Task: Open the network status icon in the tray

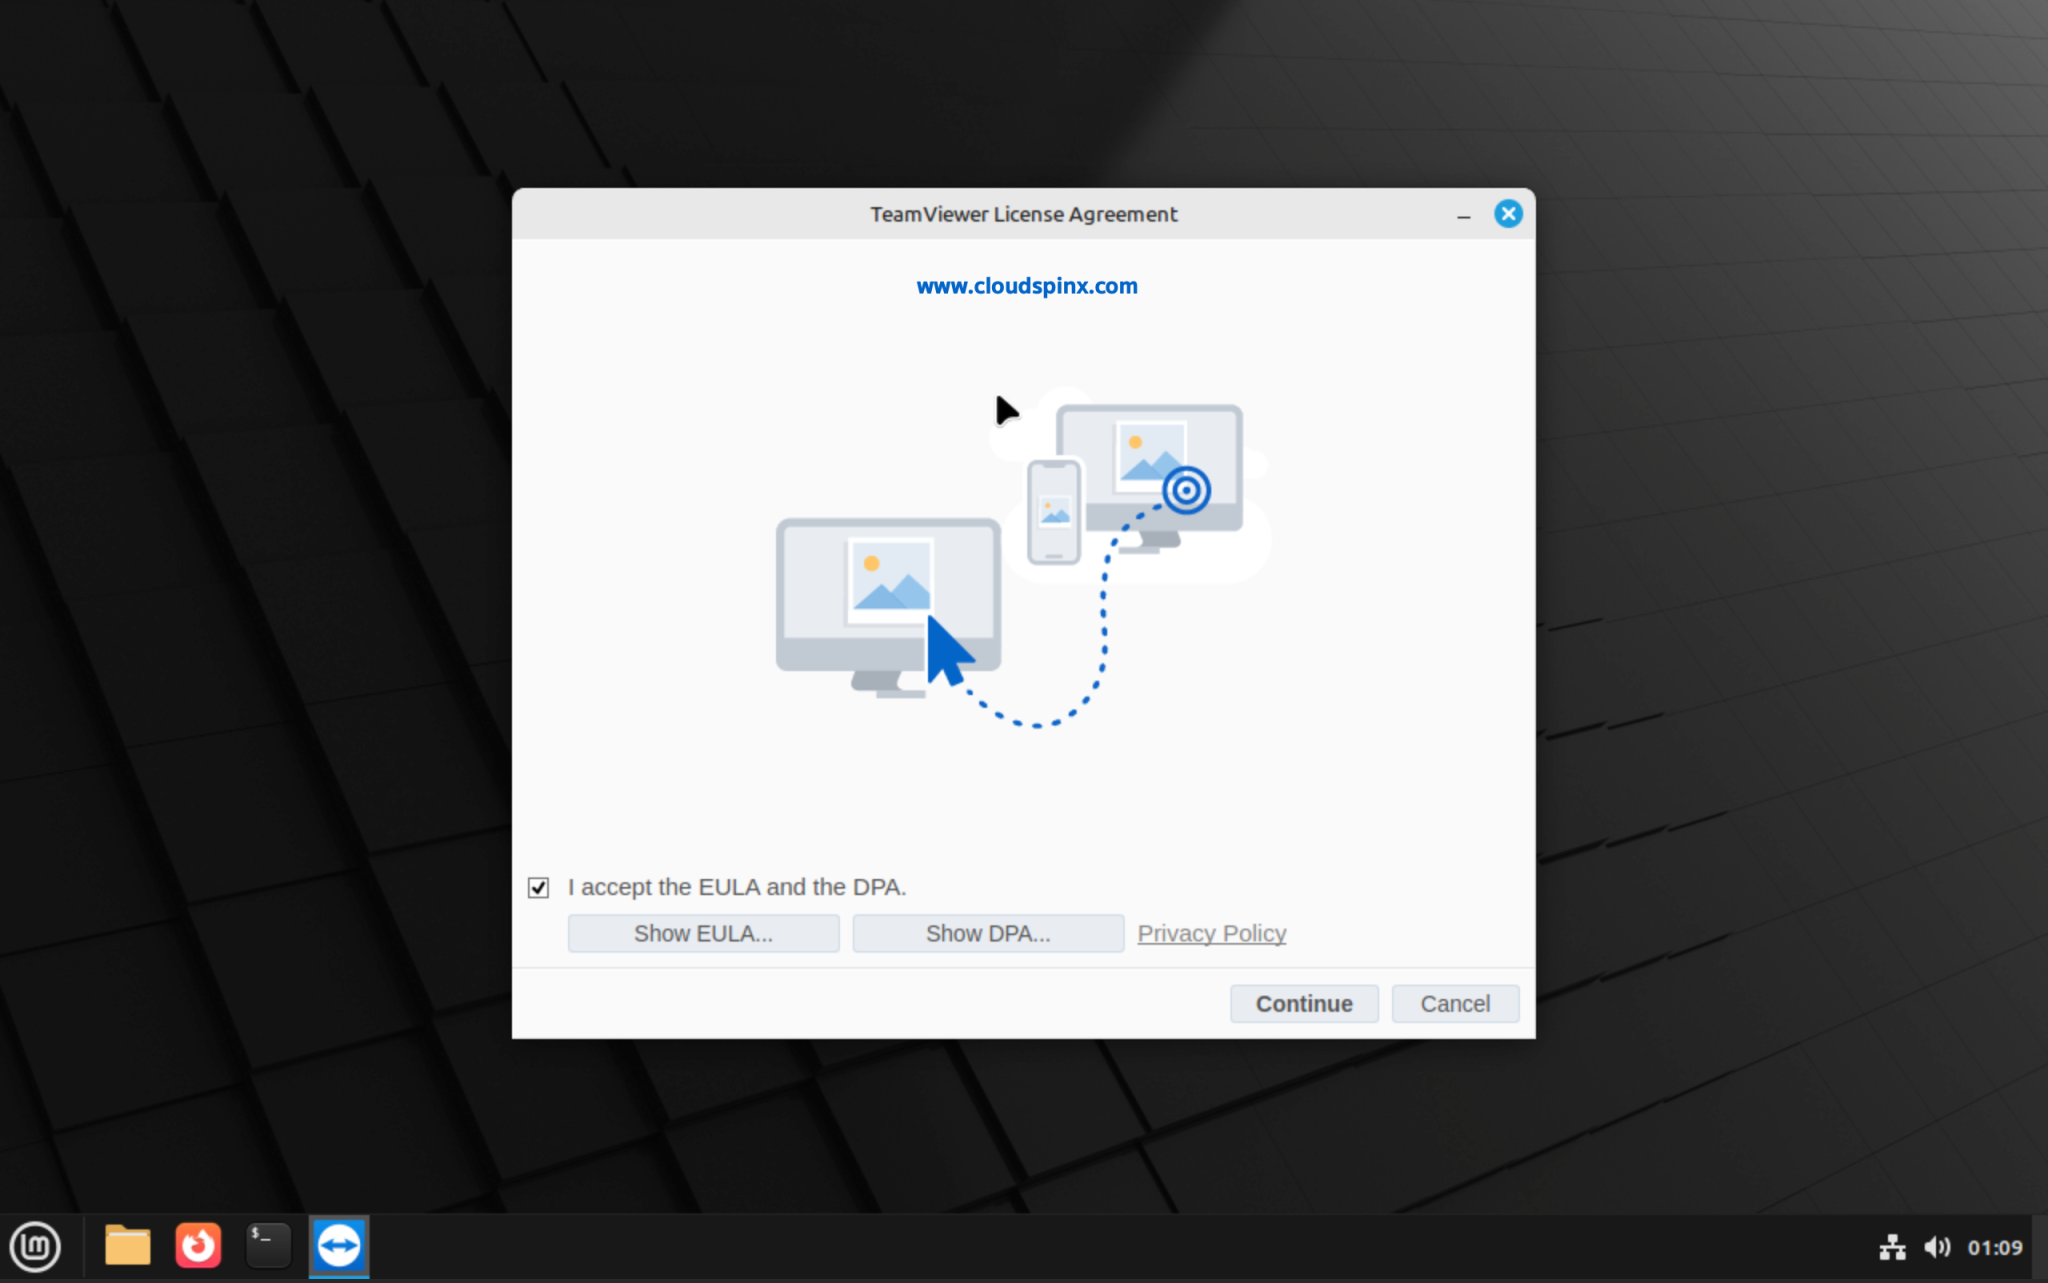Action: (x=1893, y=1247)
